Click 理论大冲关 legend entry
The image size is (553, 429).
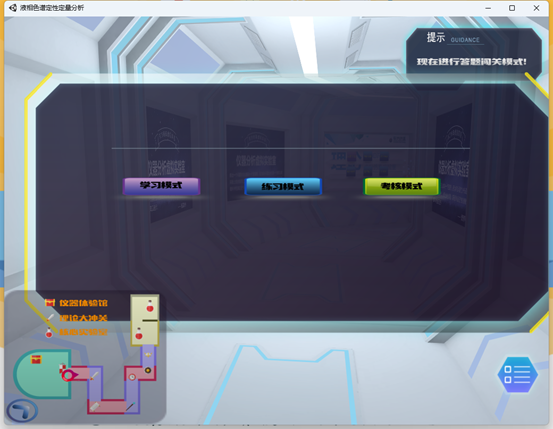coord(77,318)
